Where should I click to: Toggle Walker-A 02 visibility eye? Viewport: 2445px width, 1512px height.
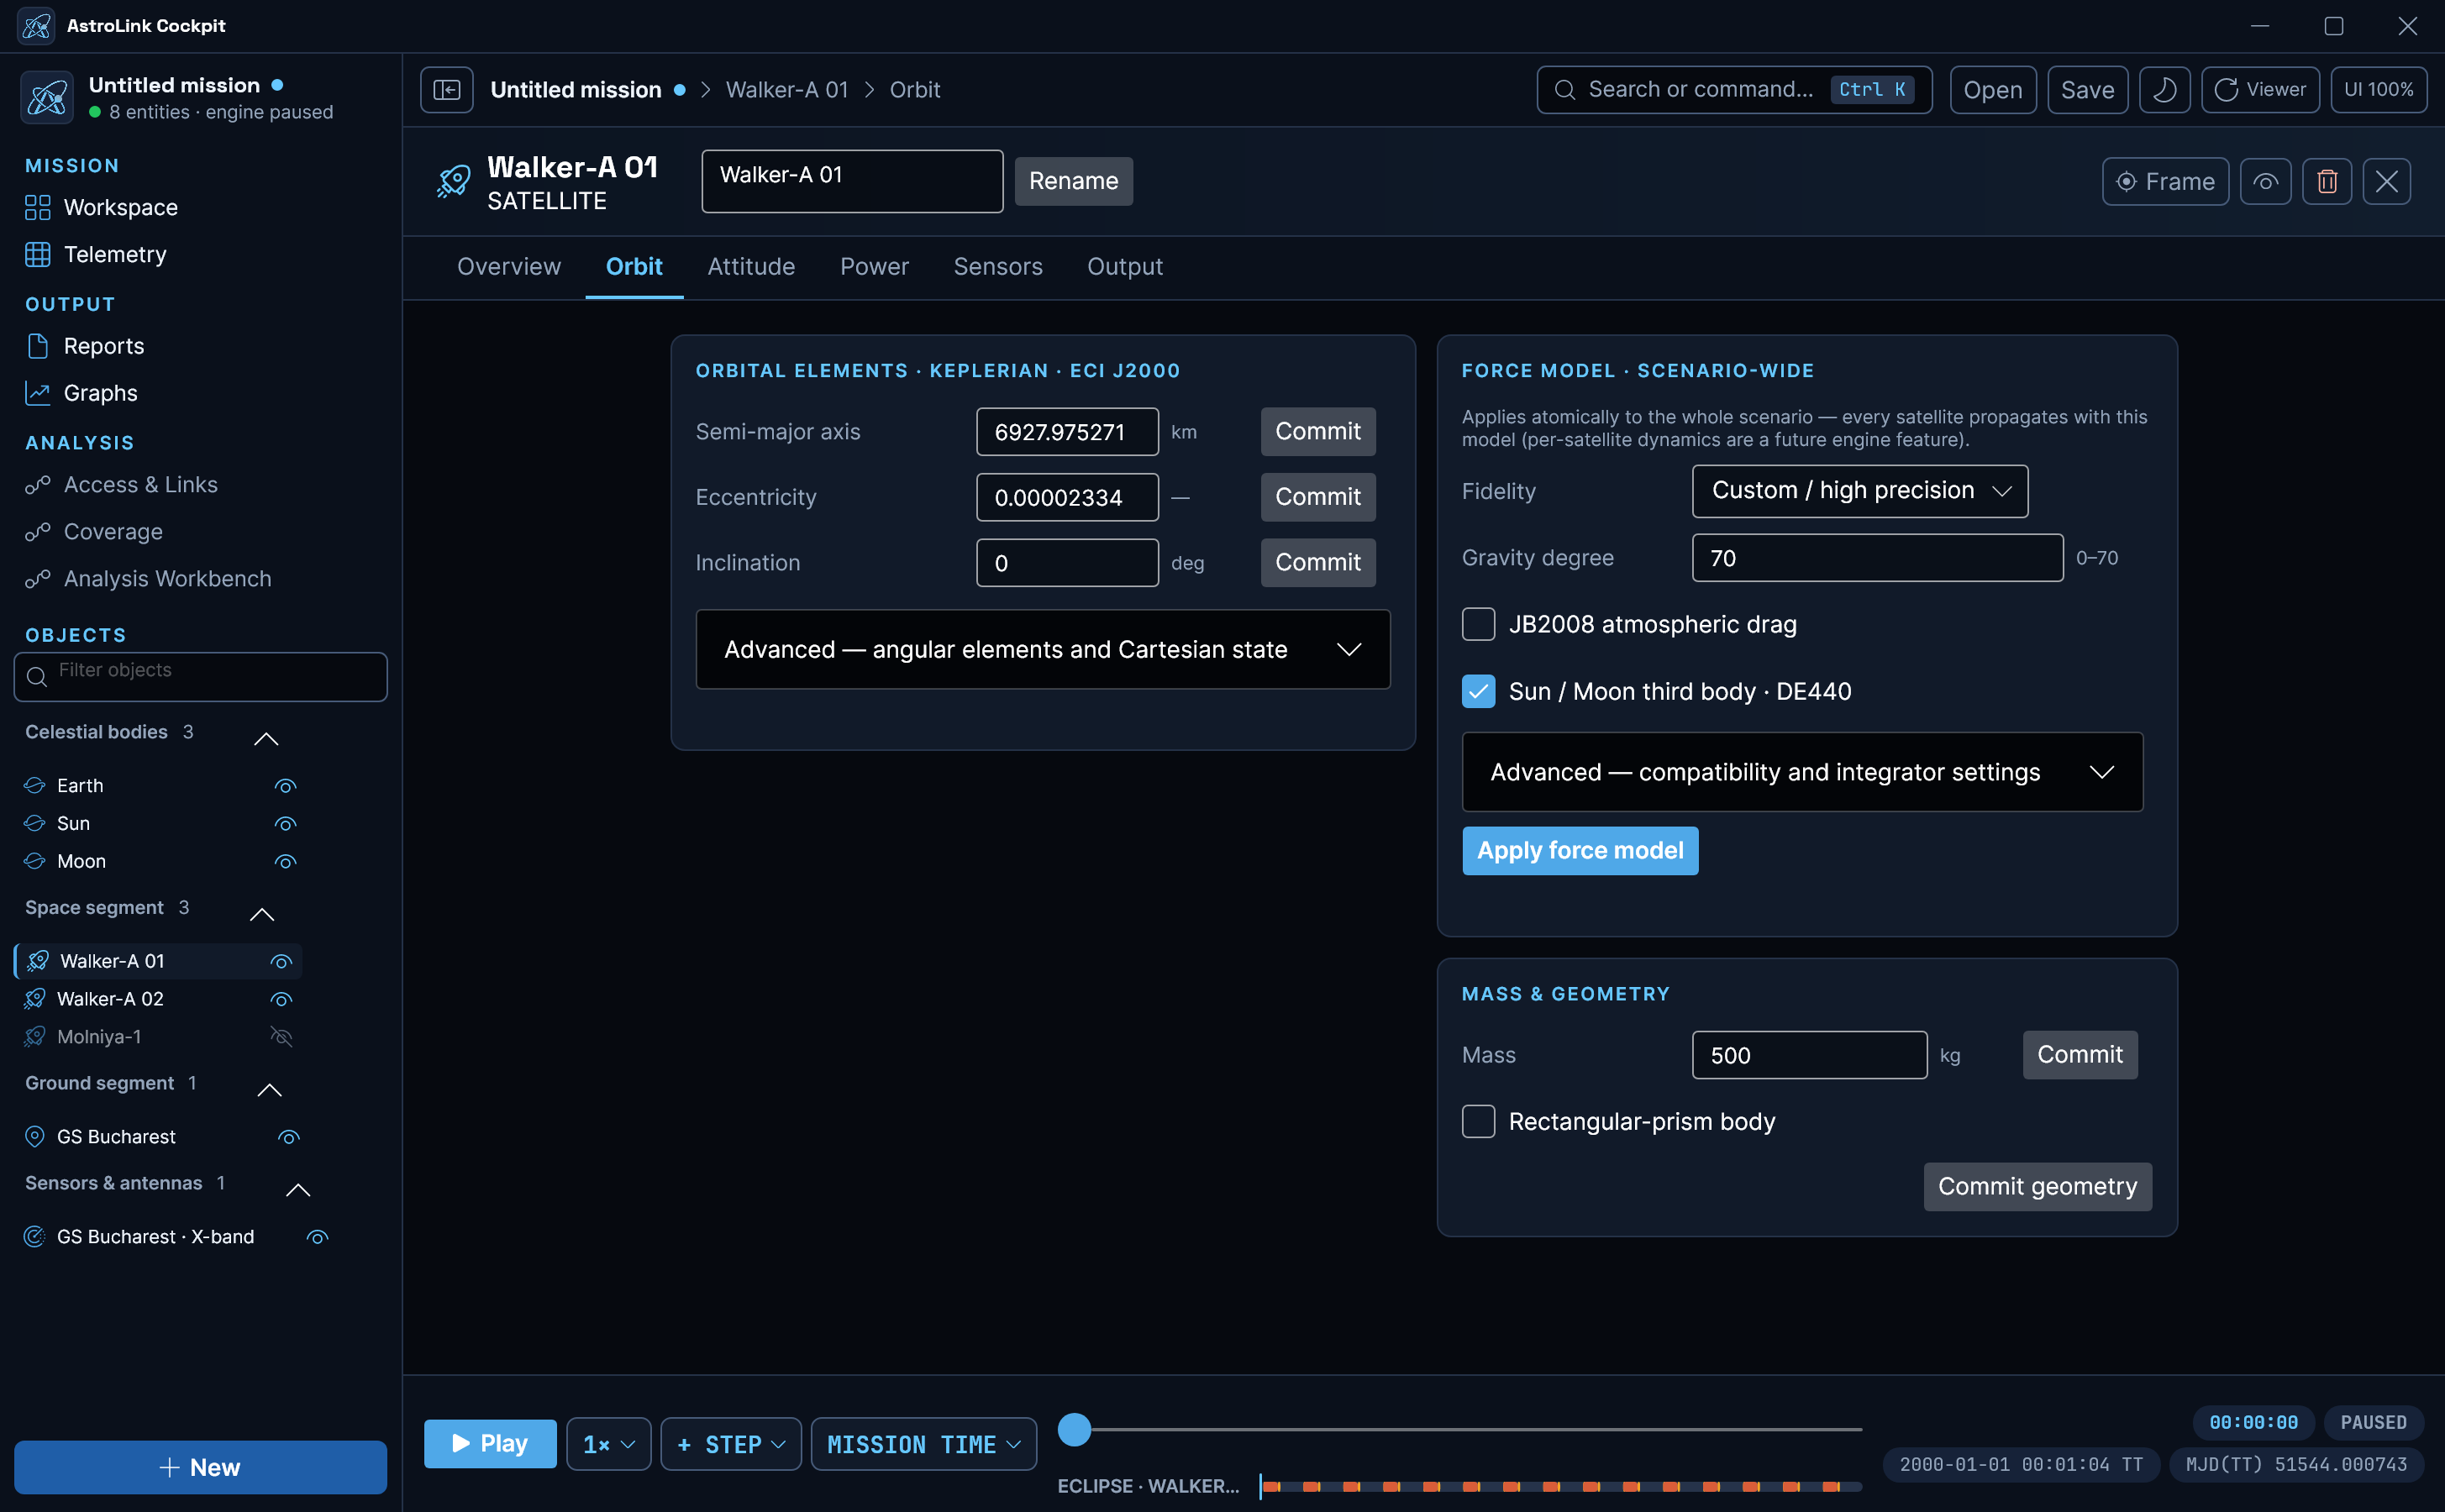pyautogui.click(x=281, y=1000)
